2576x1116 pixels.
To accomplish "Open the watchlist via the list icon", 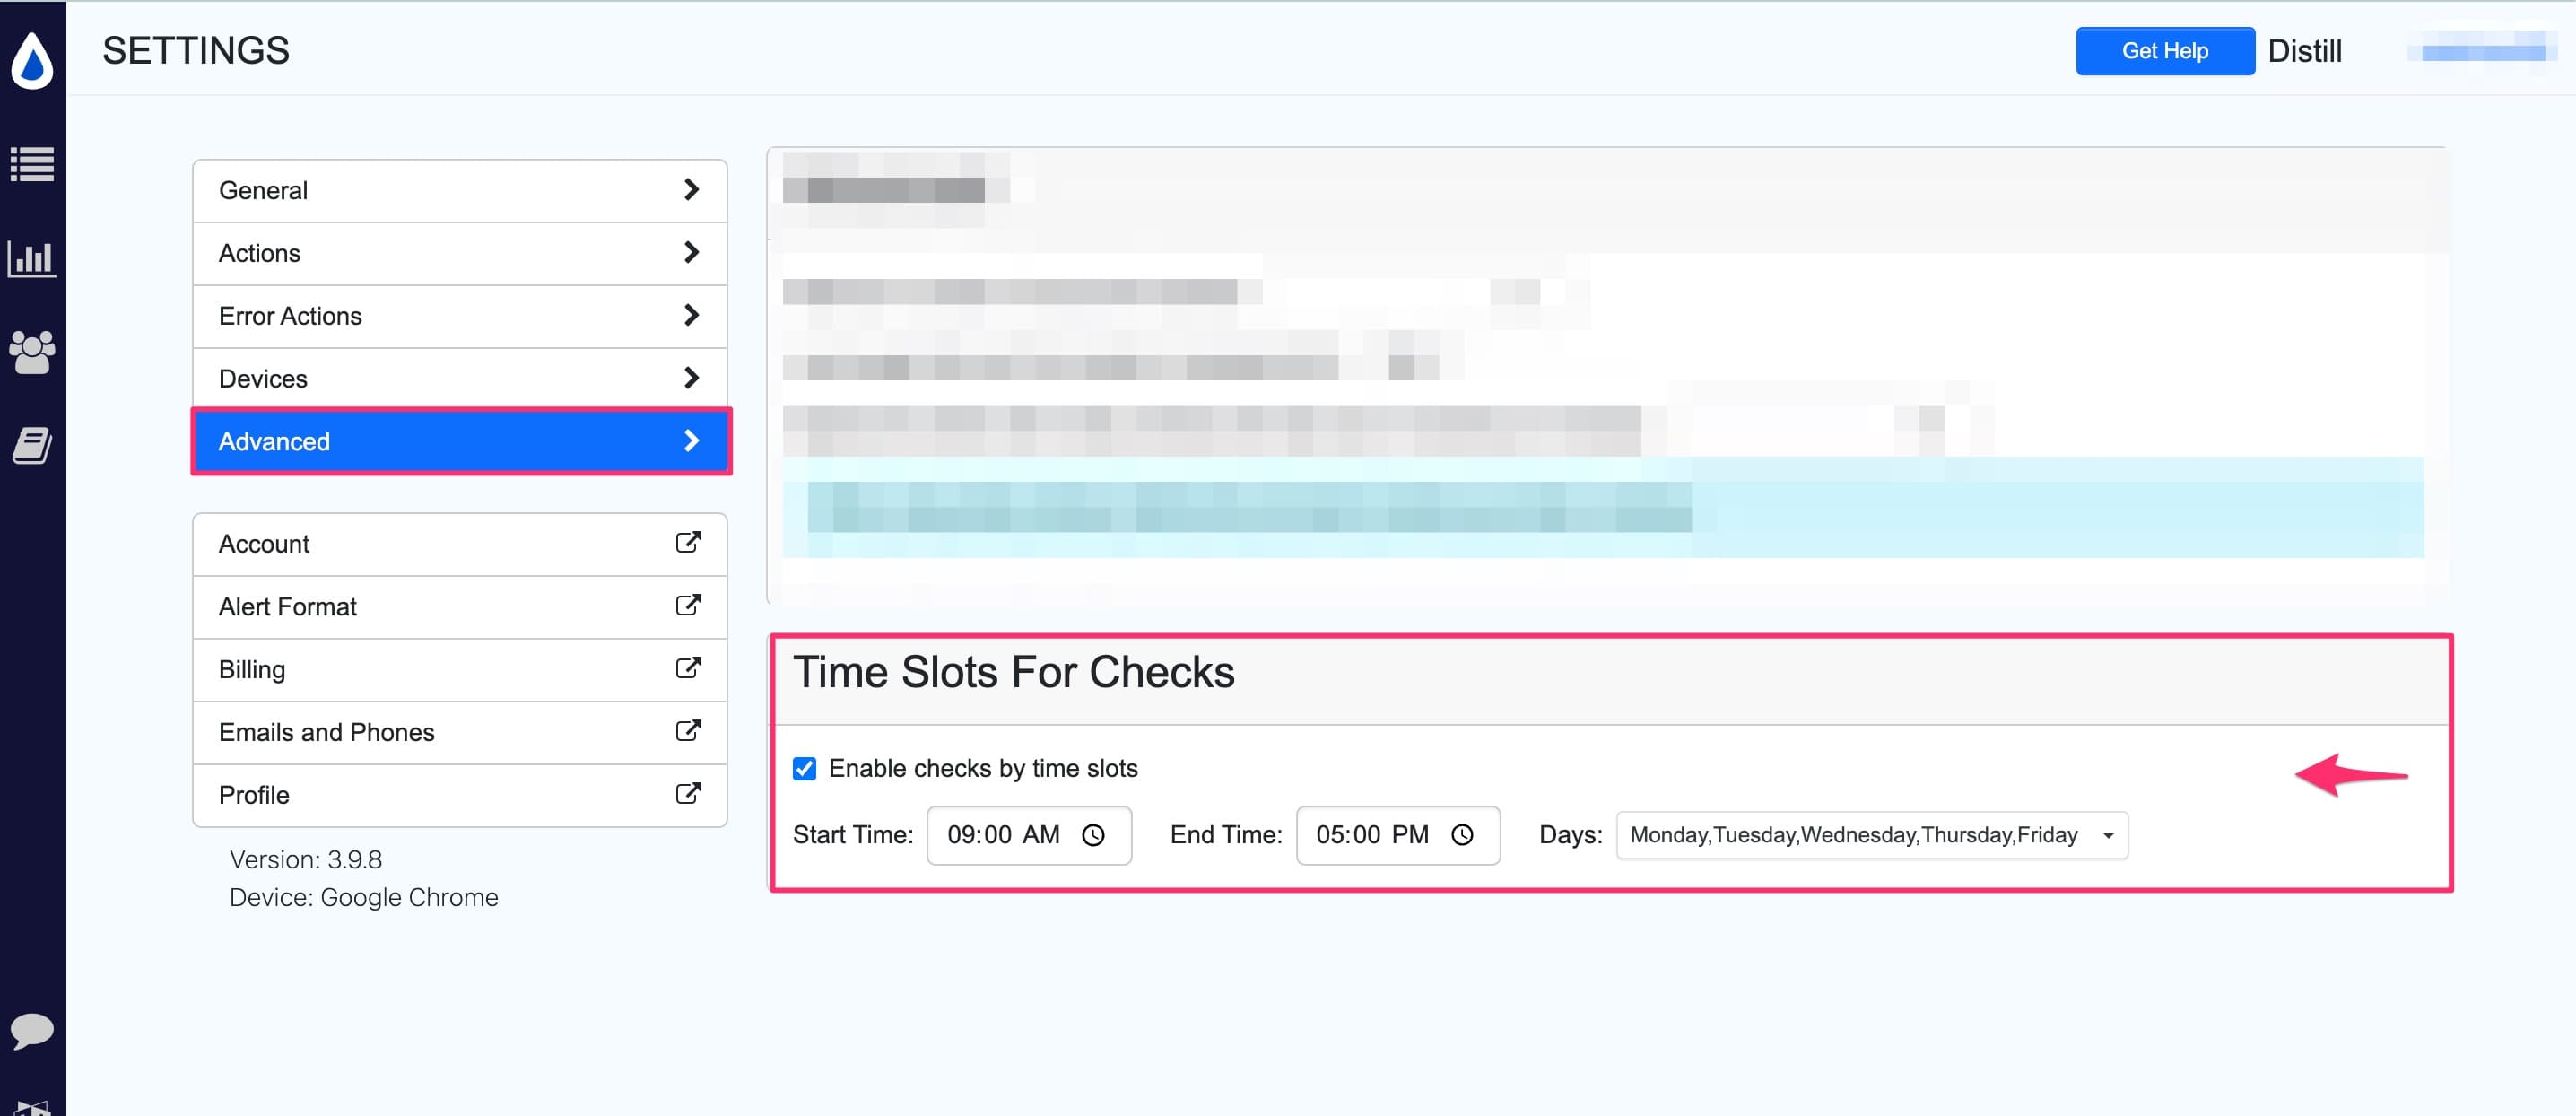I will (32, 163).
